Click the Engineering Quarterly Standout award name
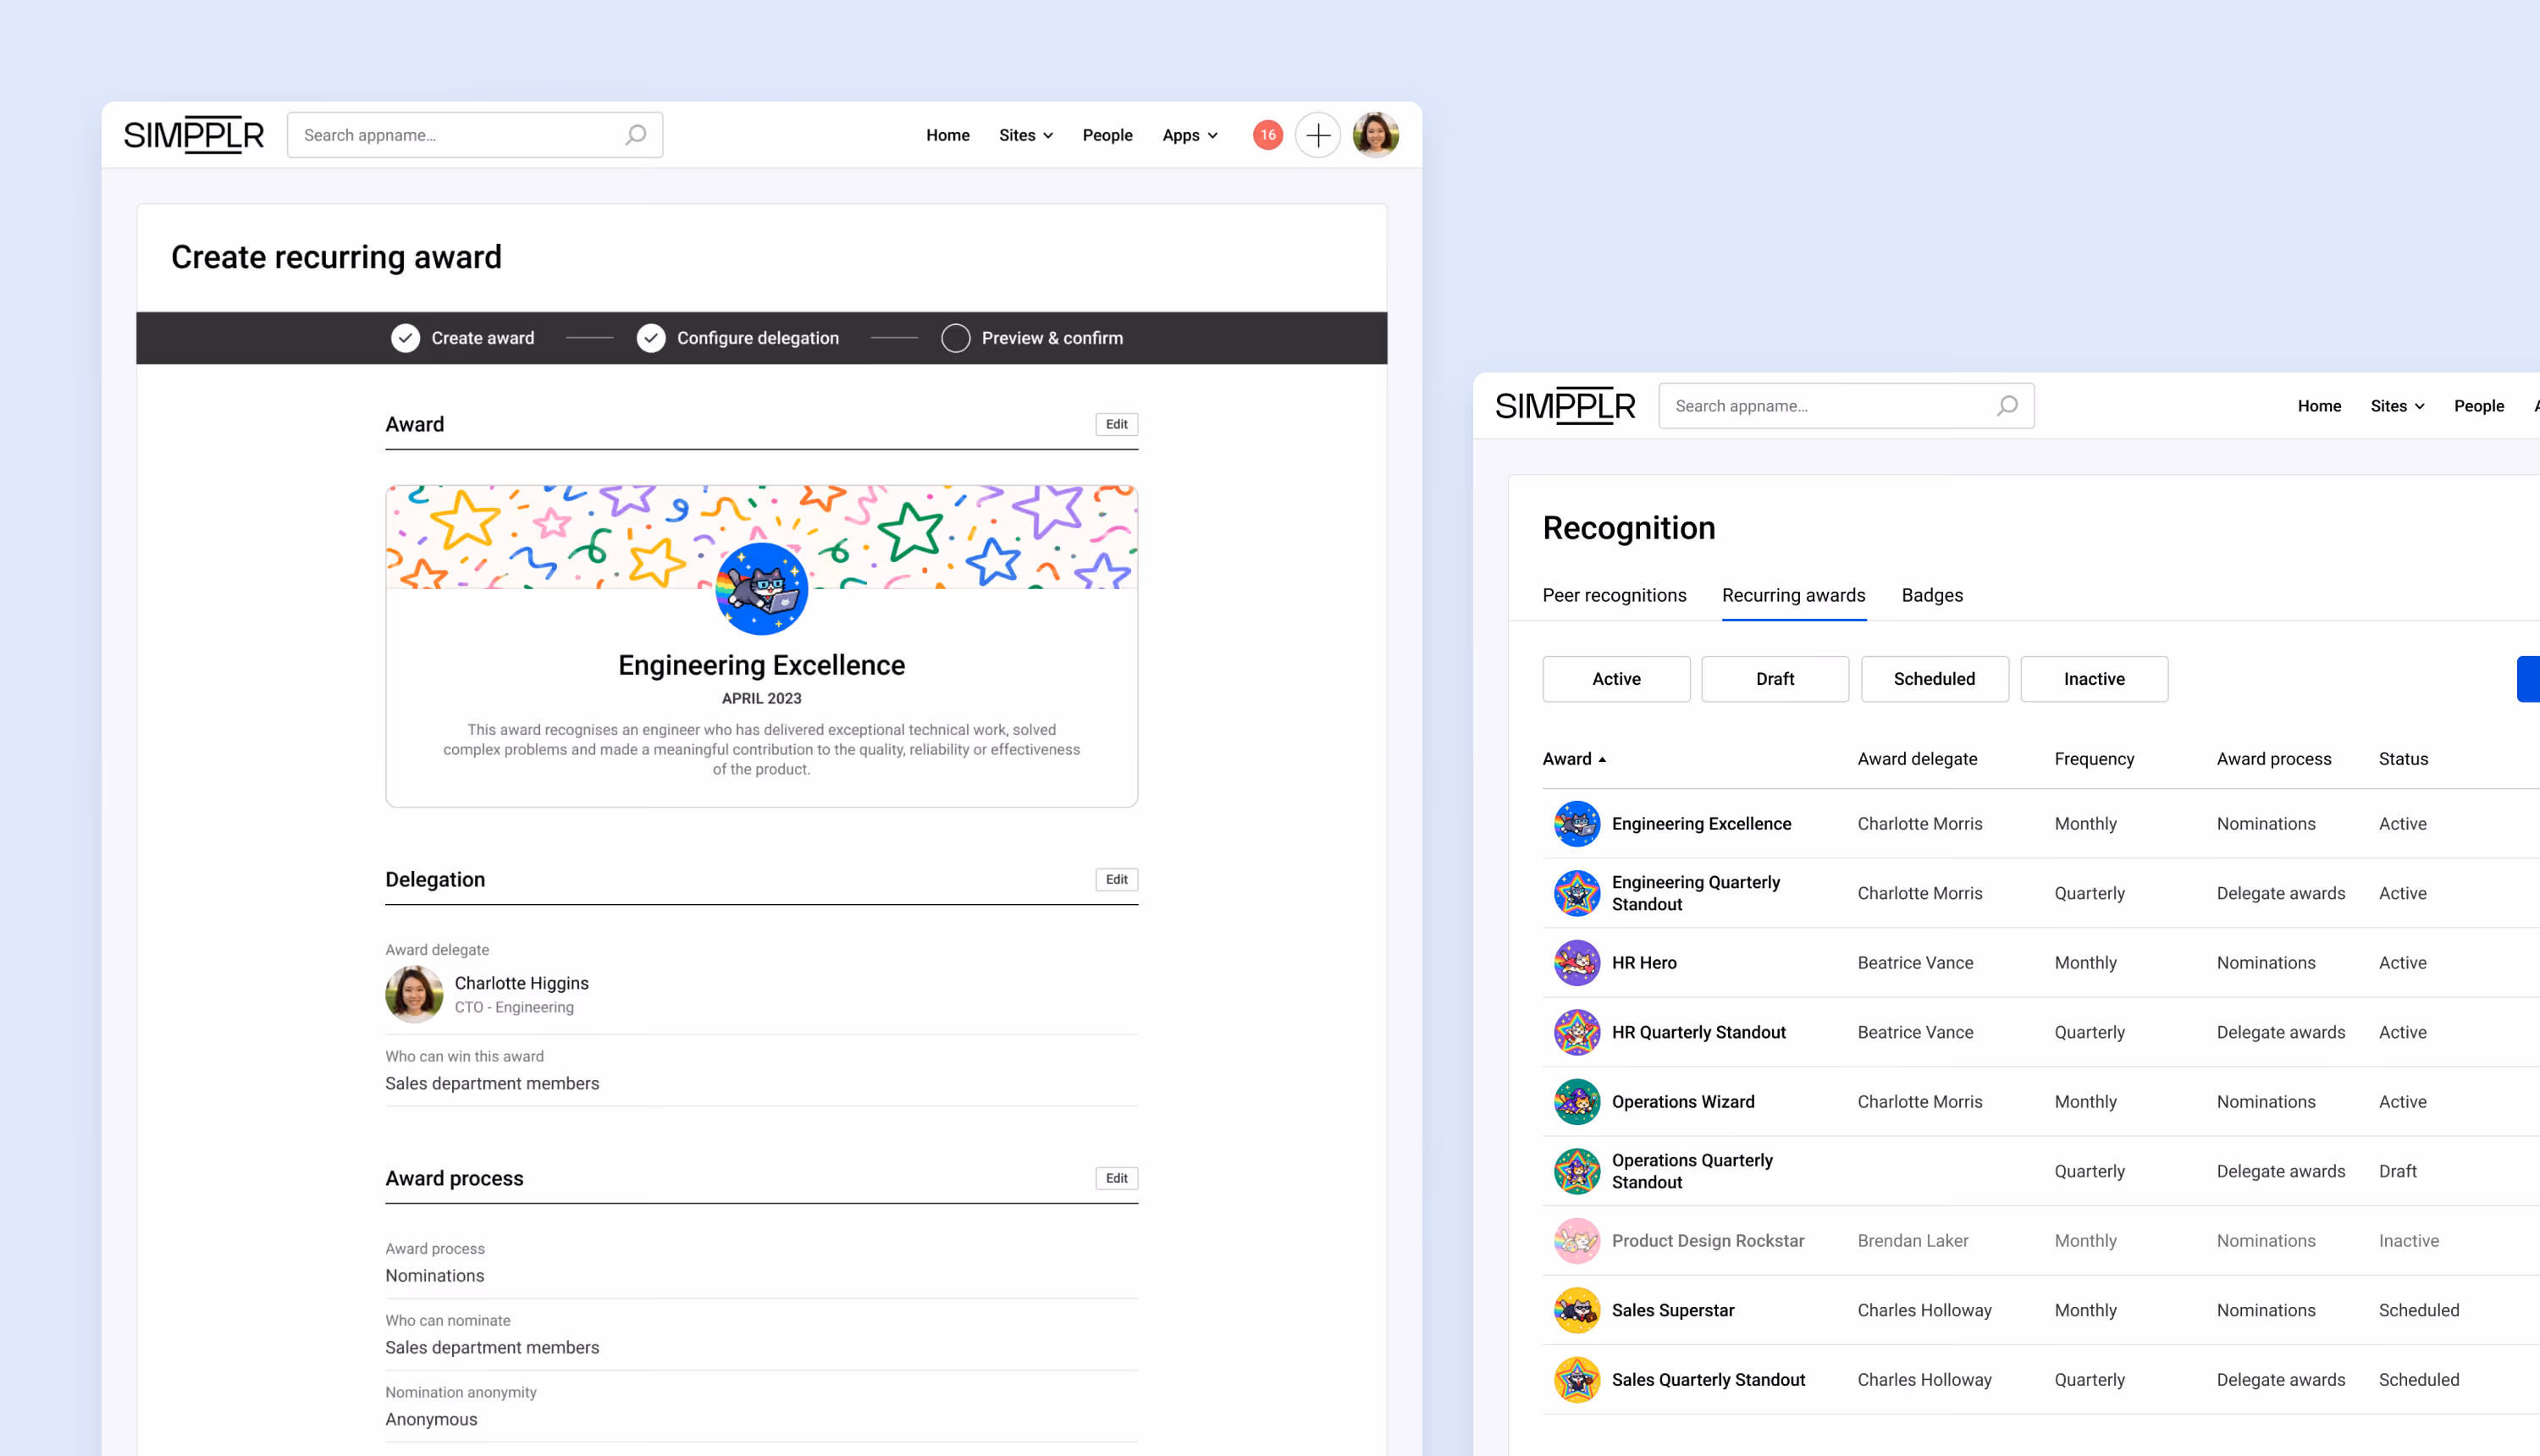Viewport: 2540px width, 1456px height. pos(1696,893)
